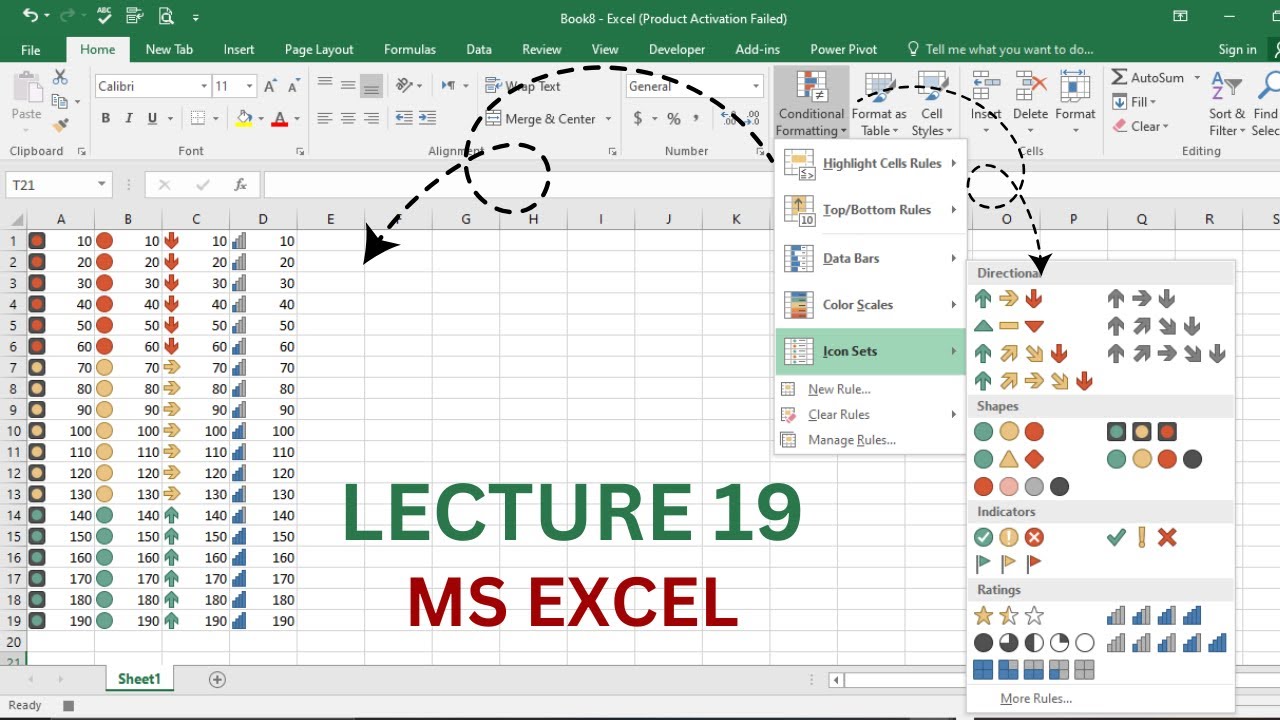1280x720 pixels.
Task: Switch to the Formulas ribbon tab
Action: point(410,49)
